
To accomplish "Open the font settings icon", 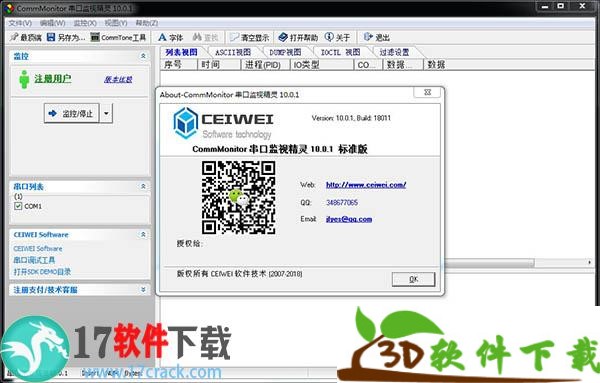I will click(x=162, y=37).
